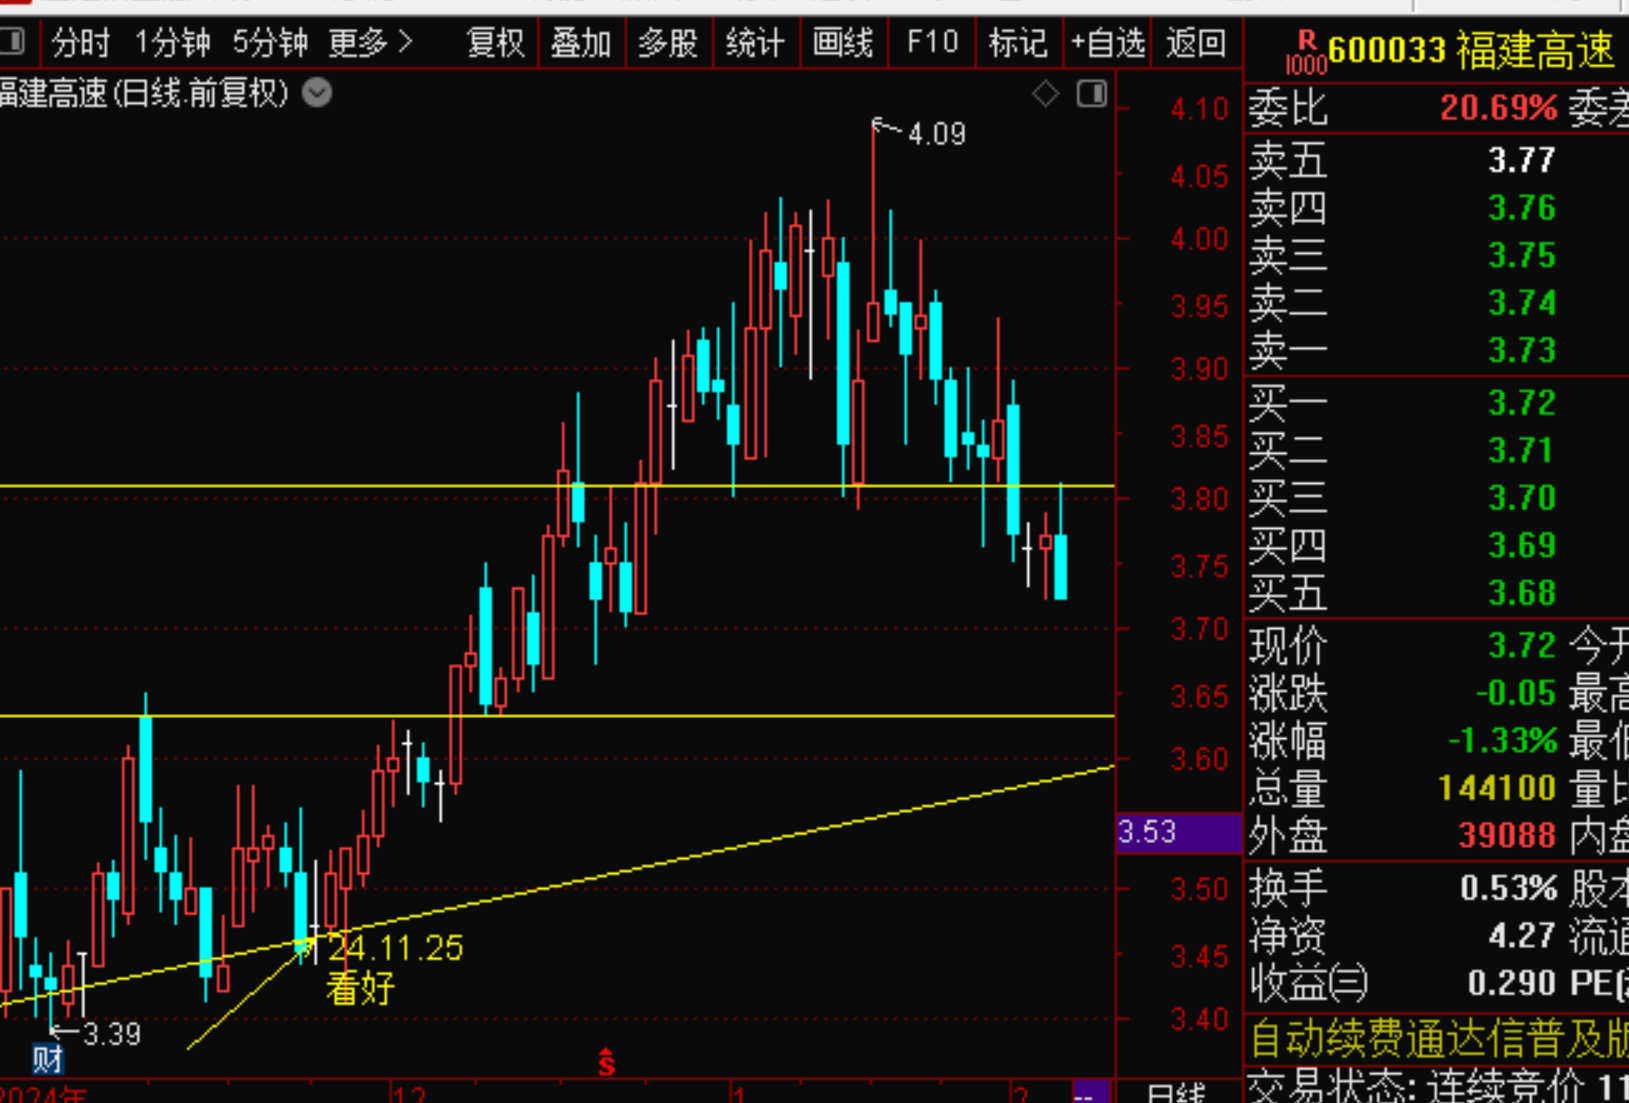Open 多股 multi-stock view
Viewport: 1629px width, 1103px height.
[x=668, y=43]
